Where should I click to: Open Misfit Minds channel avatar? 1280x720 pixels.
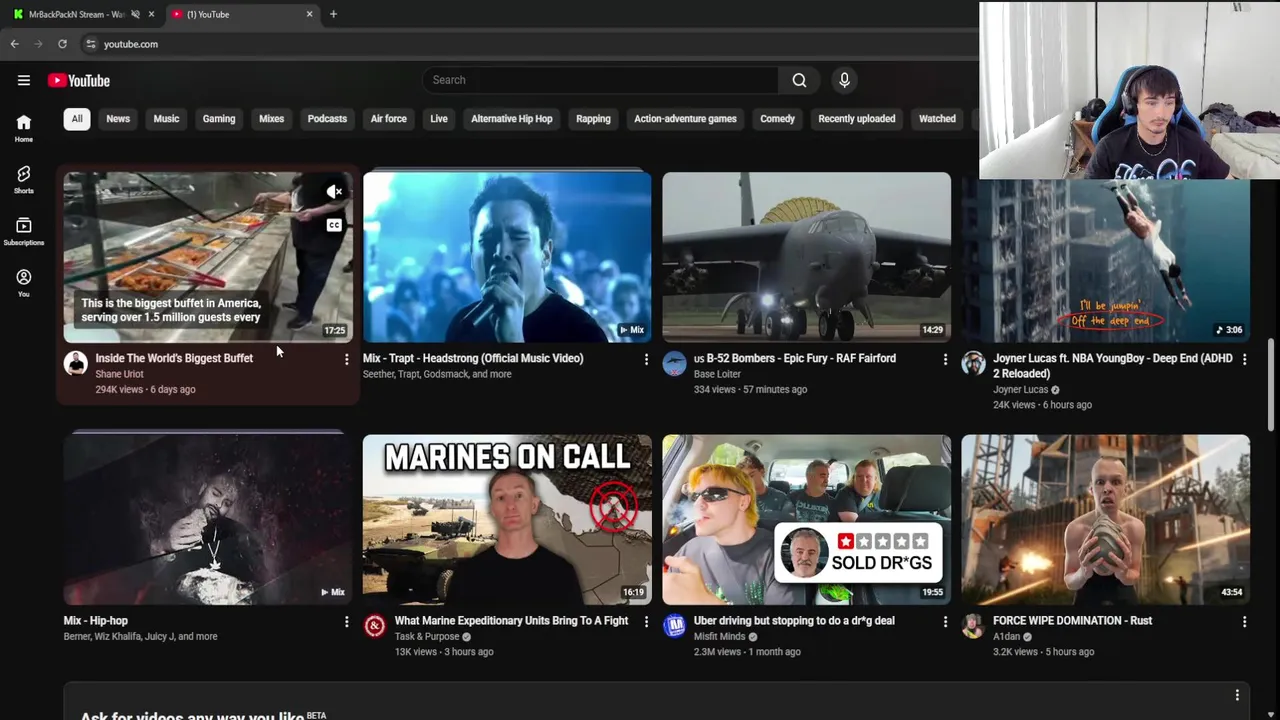coord(675,627)
